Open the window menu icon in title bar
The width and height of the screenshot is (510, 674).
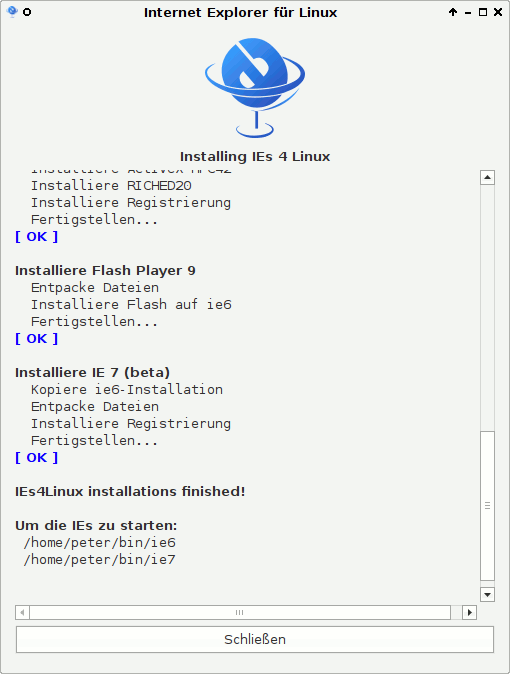click(x=12, y=12)
